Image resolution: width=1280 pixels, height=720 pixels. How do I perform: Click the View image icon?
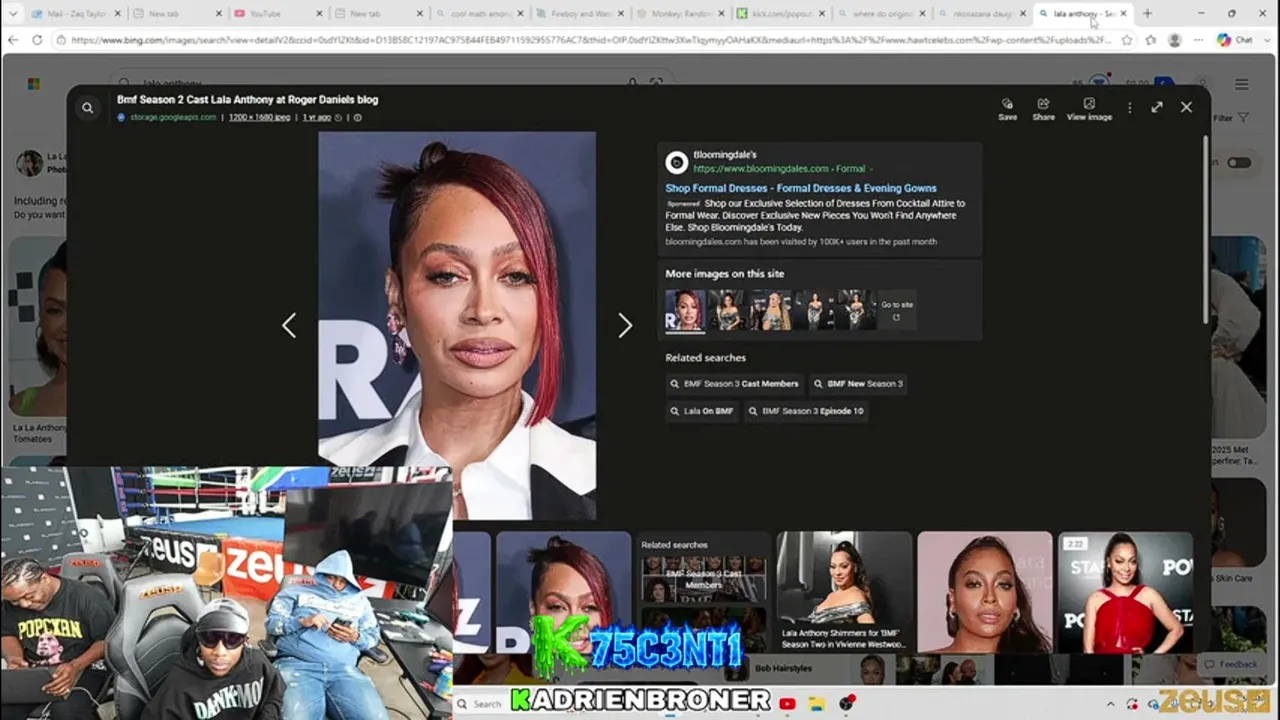[x=1089, y=109]
